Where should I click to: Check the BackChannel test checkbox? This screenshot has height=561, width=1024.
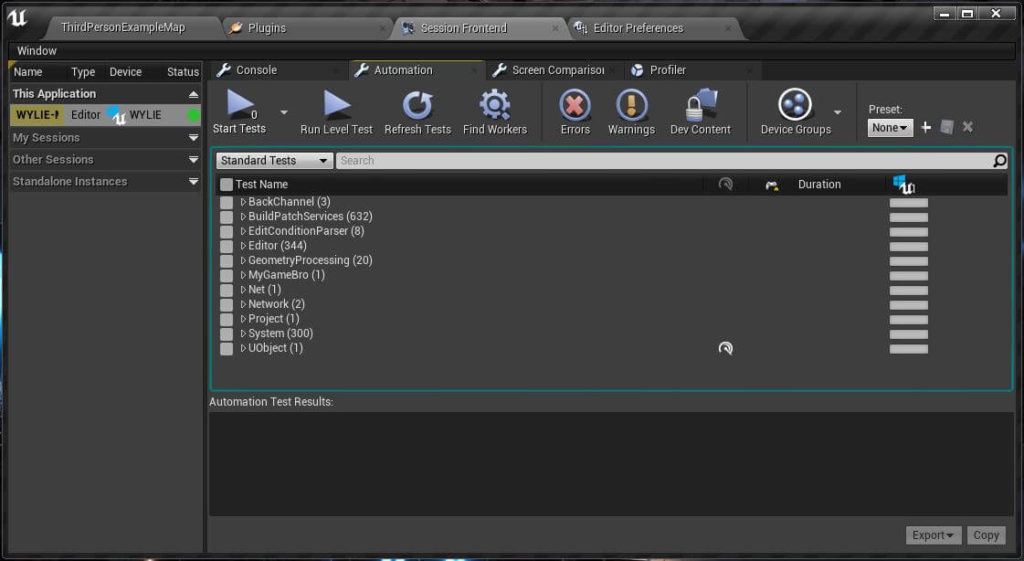pyautogui.click(x=226, y=202)
